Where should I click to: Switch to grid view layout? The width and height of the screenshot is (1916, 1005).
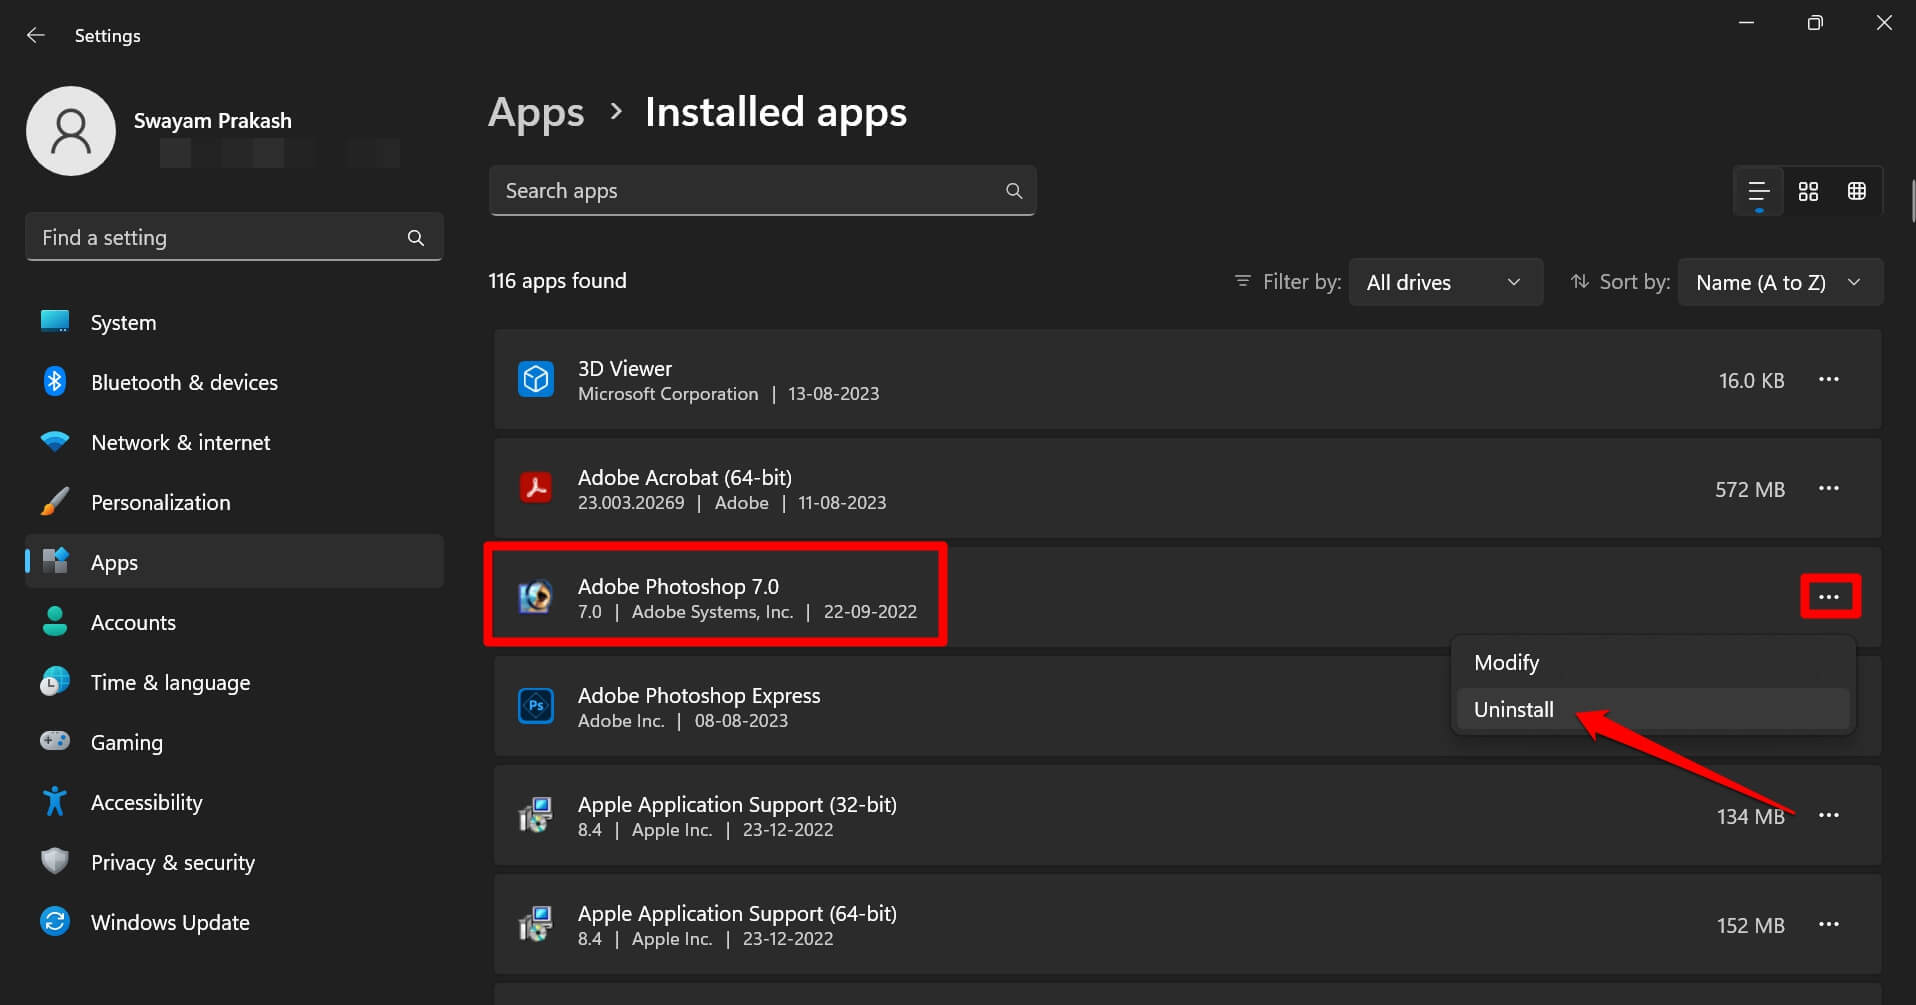[x=1808, y=191]
